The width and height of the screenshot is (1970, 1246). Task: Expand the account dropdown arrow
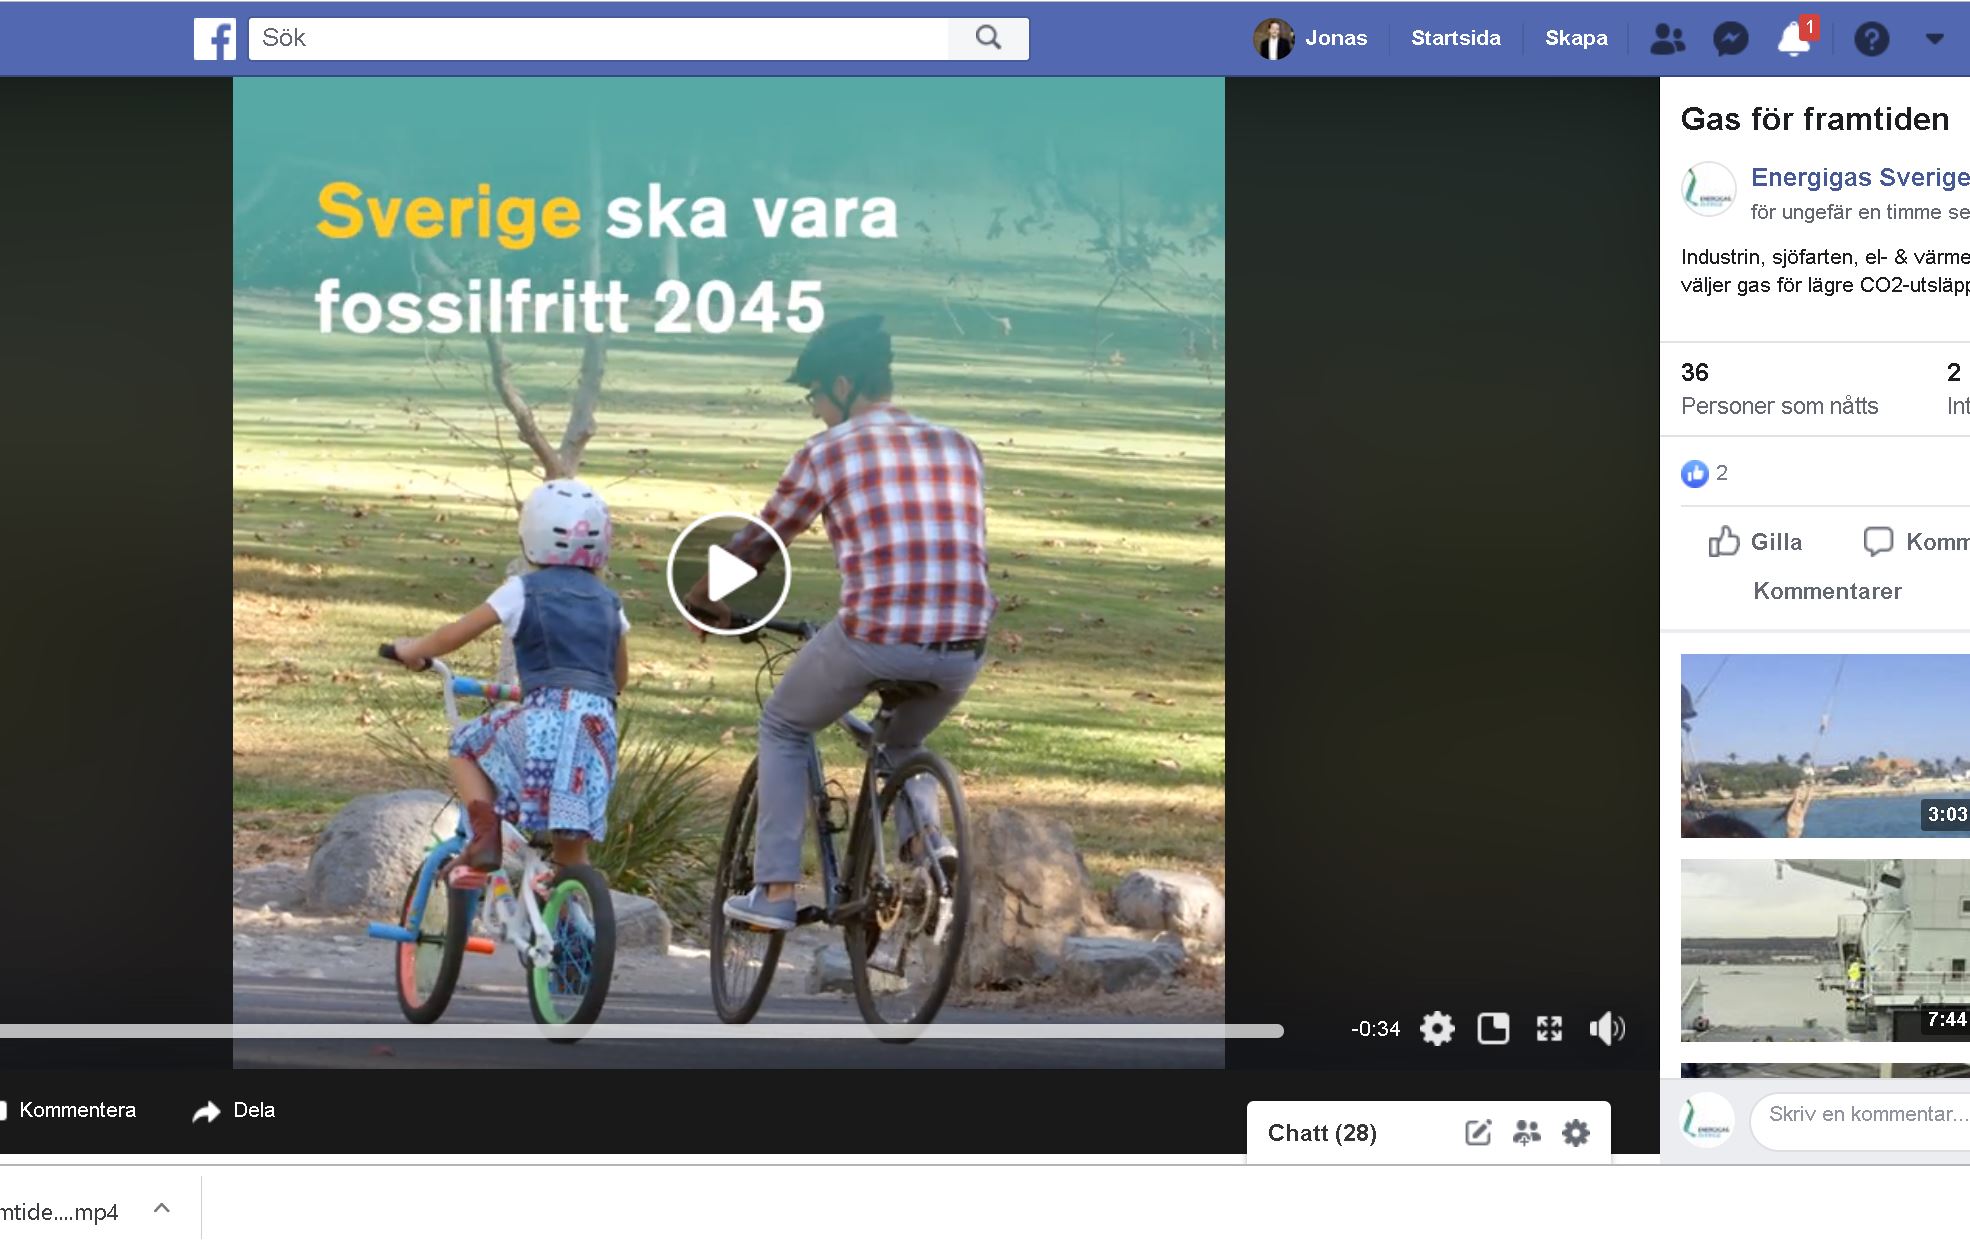click(1935, 39)
